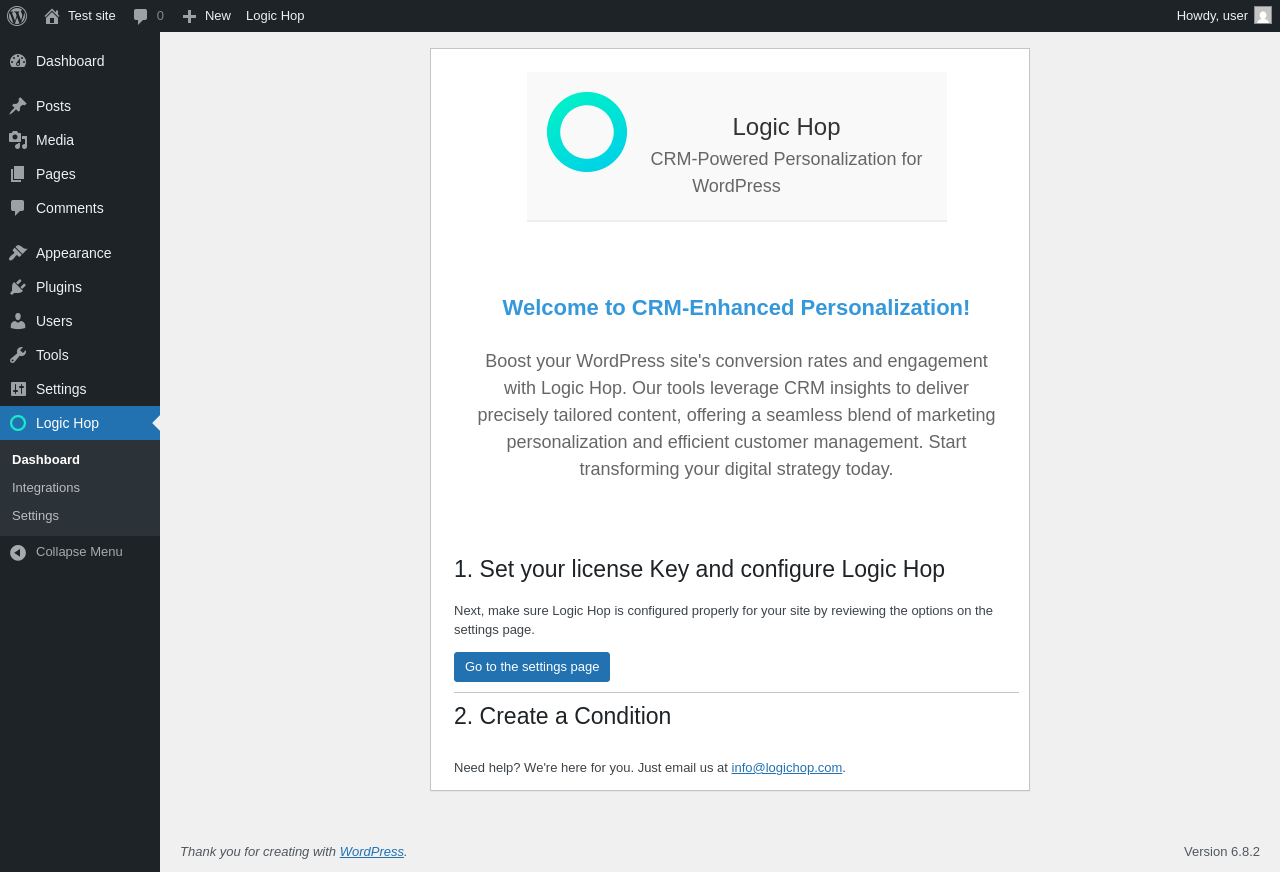Open the Posts pushpin icon in sidebar
This screenshot has height=872, width=1280.
[x=18, y=106]
